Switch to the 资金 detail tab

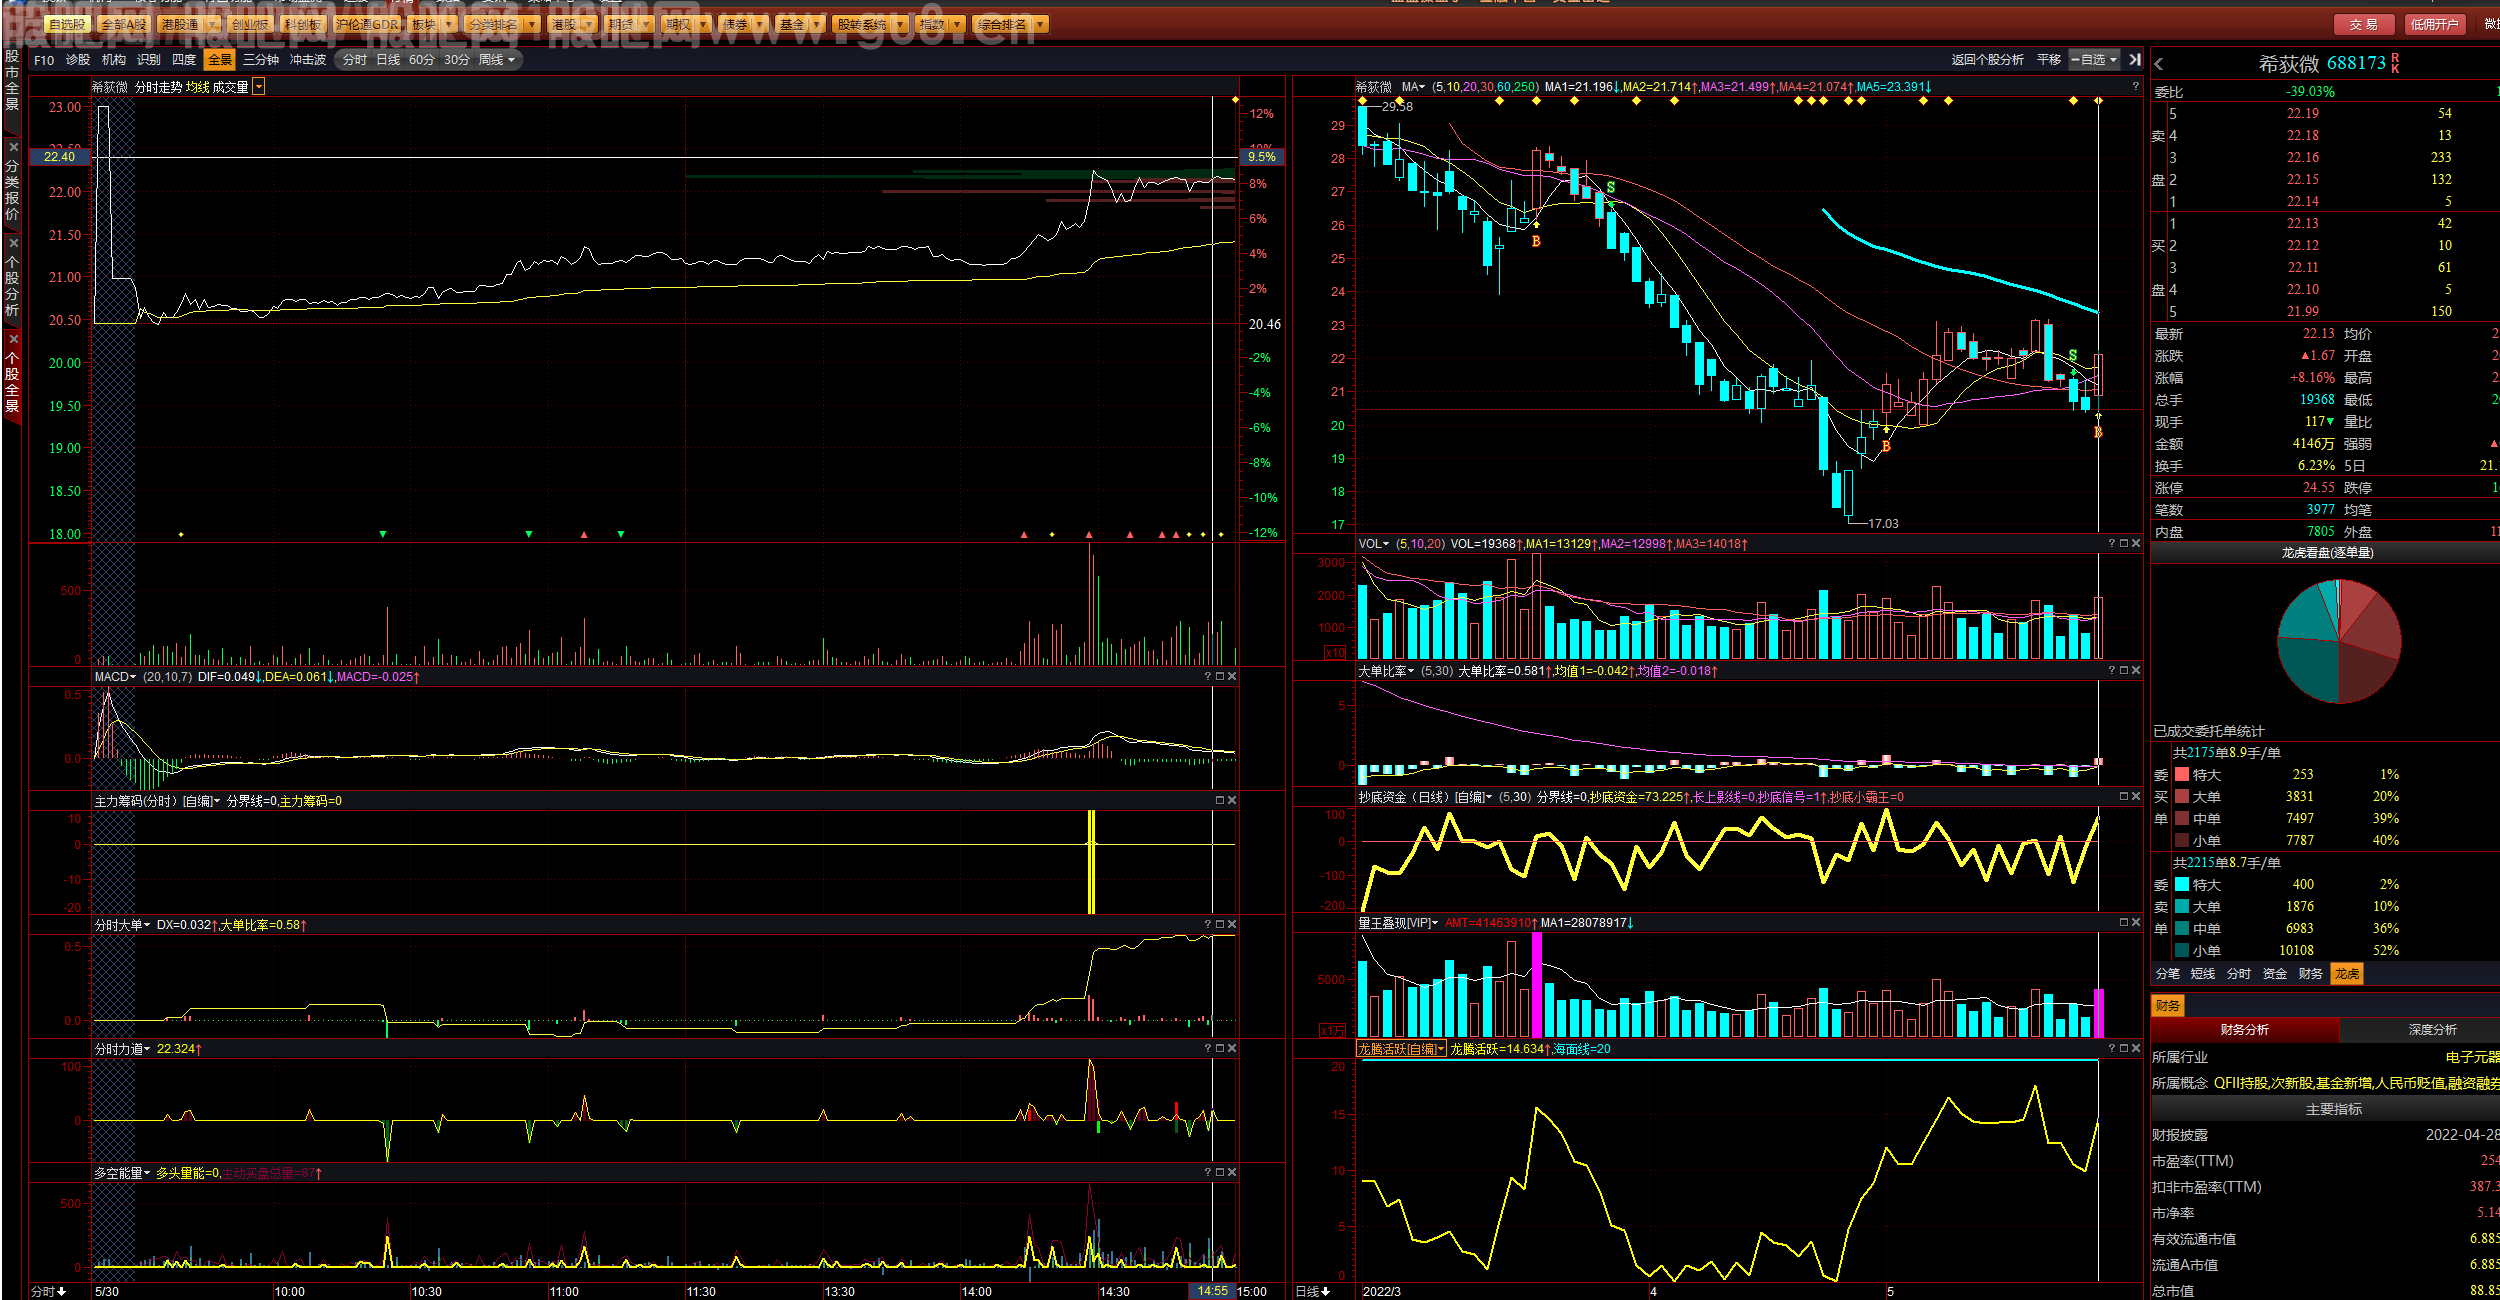2275,974
